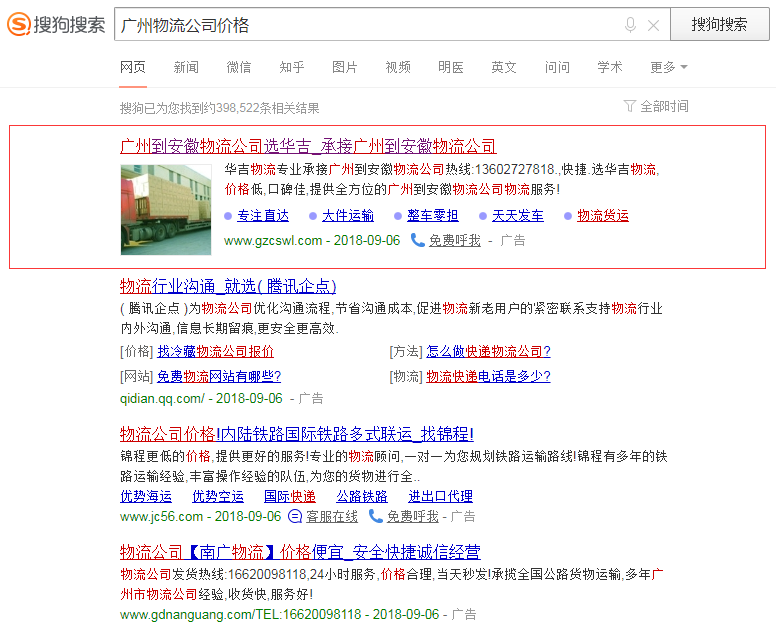Click the truck thumbnail image
The image size is (776, 630).
click(x=166, y=210)
